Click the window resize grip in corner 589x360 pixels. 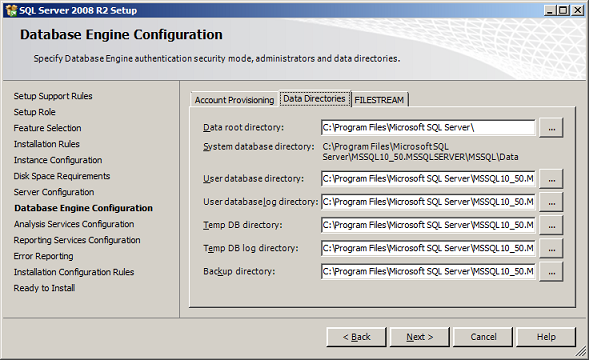tap(581, 352)
